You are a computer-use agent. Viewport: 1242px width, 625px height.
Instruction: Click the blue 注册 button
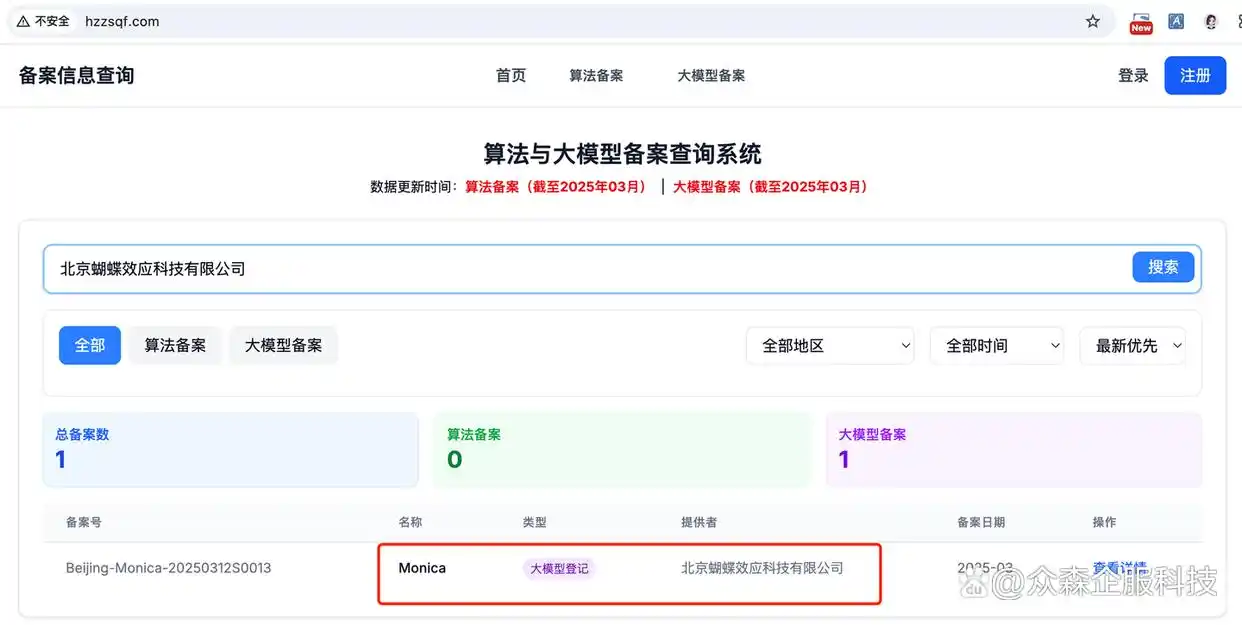(1195, 75)
